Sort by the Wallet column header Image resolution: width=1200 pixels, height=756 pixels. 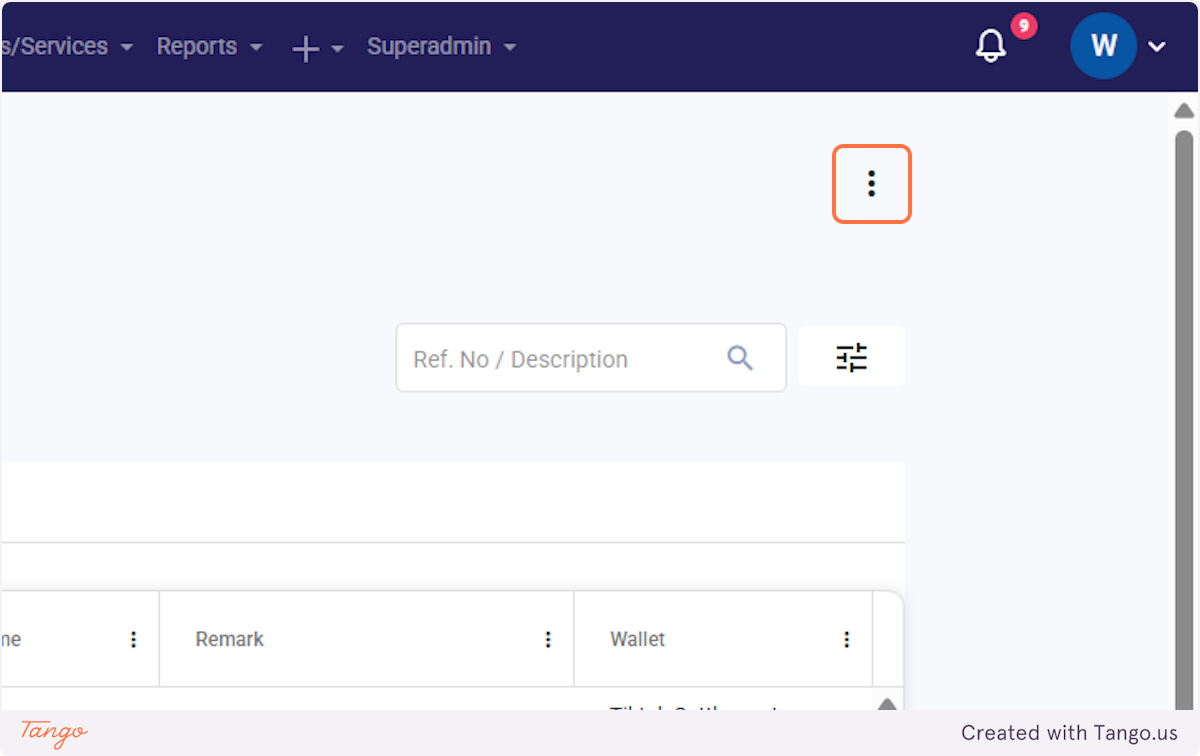pyautogui.click(x=637, y=639)
